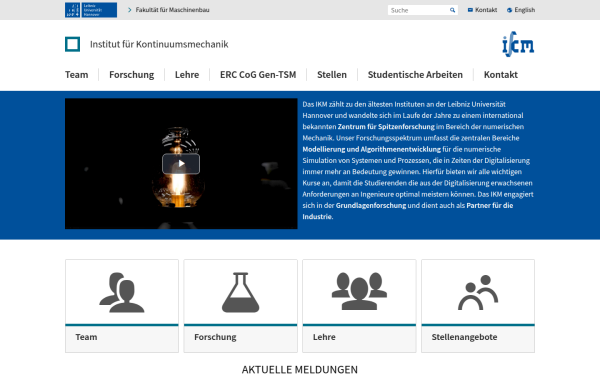Play the light bulb video
The image size is (600, 375).
tap(181, 164)
